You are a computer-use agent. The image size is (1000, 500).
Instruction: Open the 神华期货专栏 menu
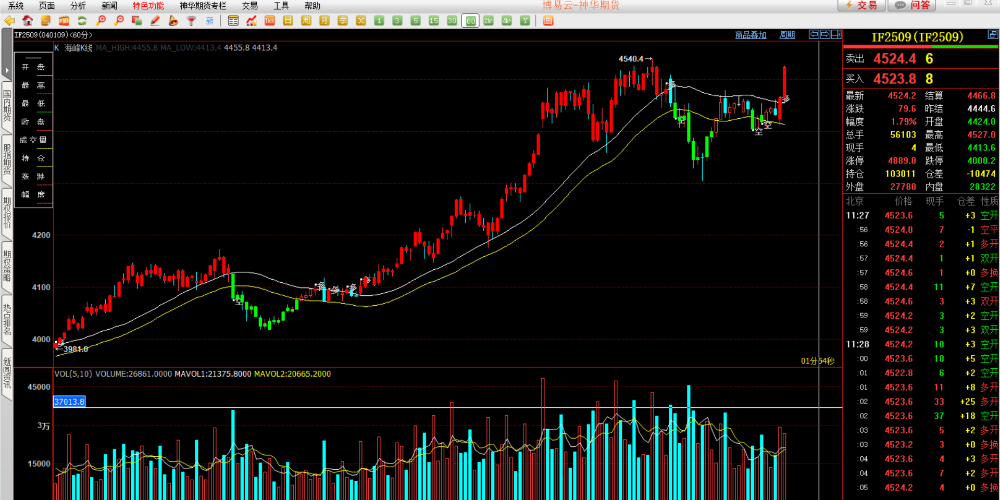tap(203, 6)
